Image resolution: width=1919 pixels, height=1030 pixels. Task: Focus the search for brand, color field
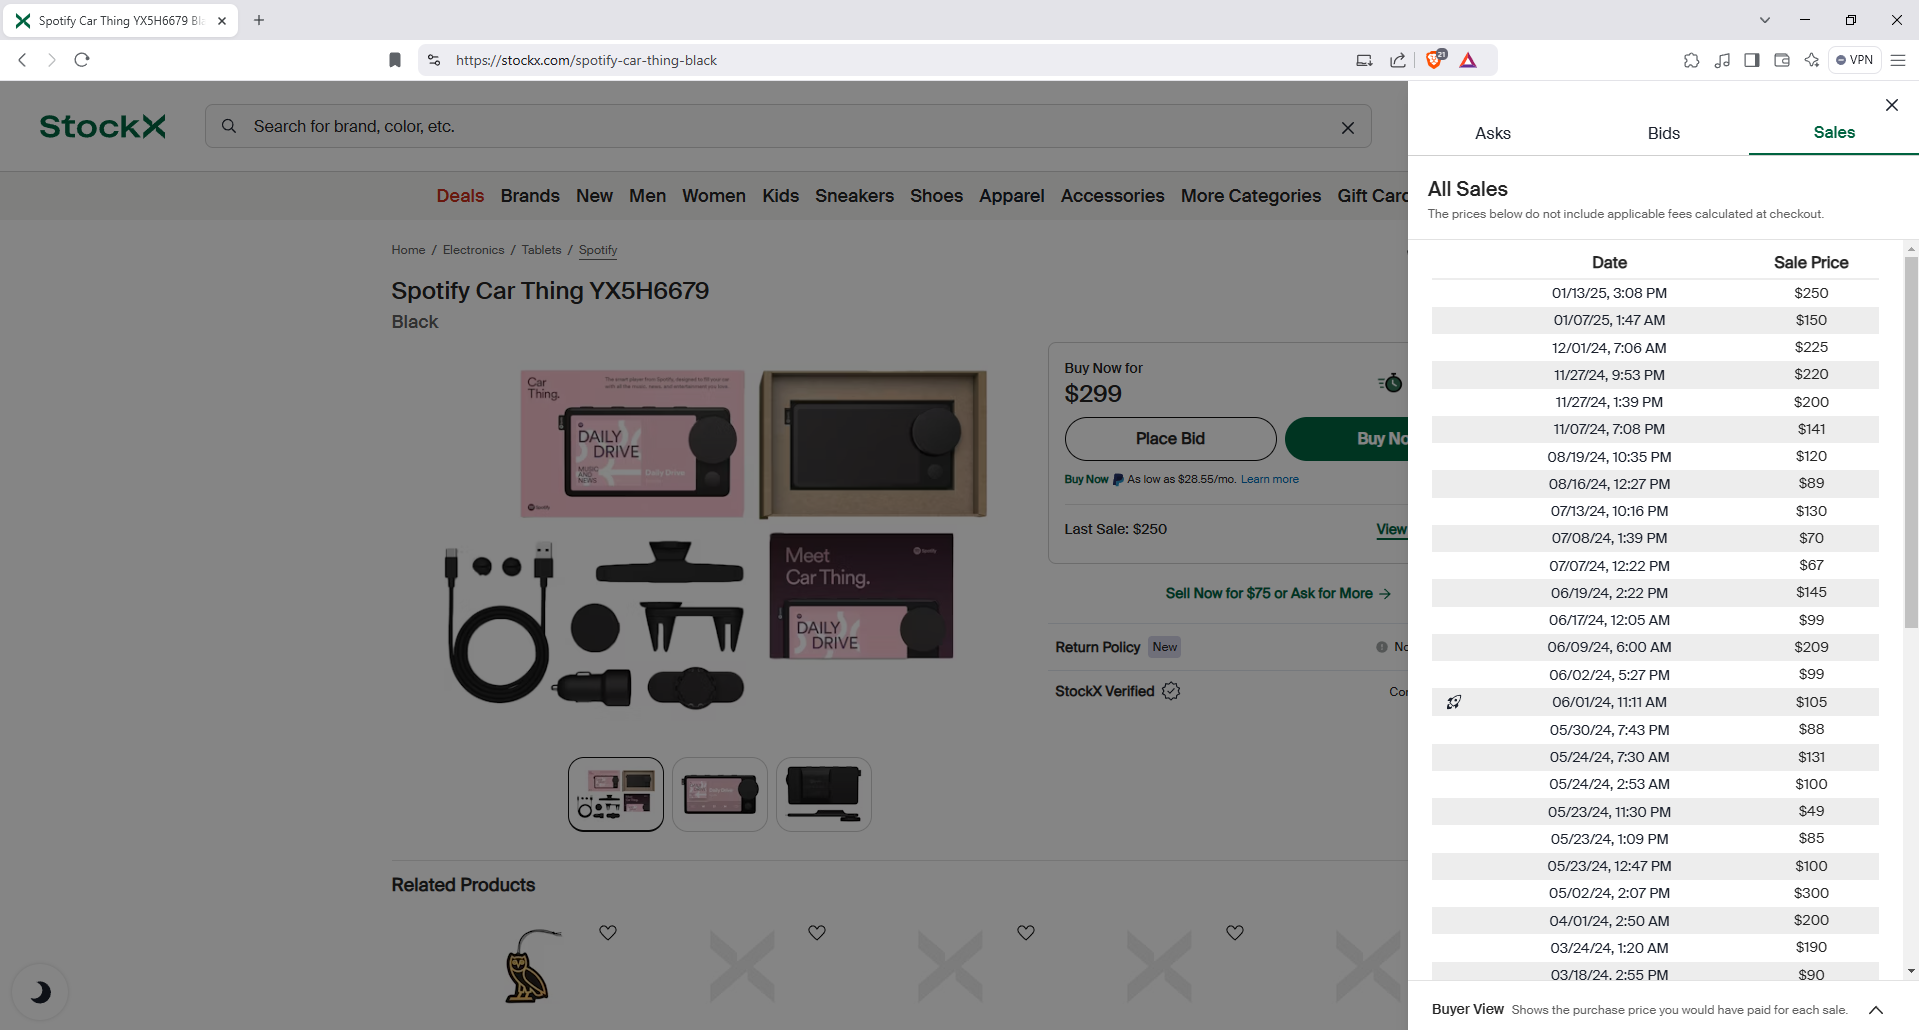click(788, 126)
